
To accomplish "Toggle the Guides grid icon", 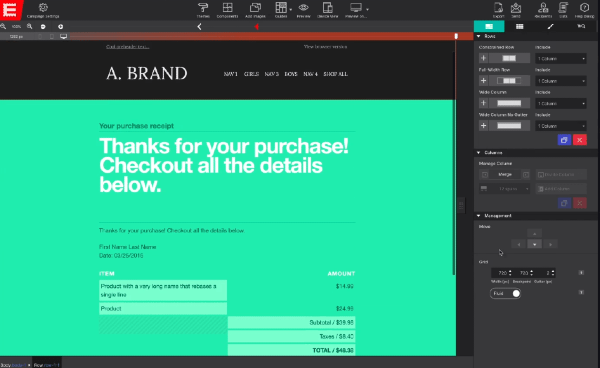I will click(x=281, y=7).
